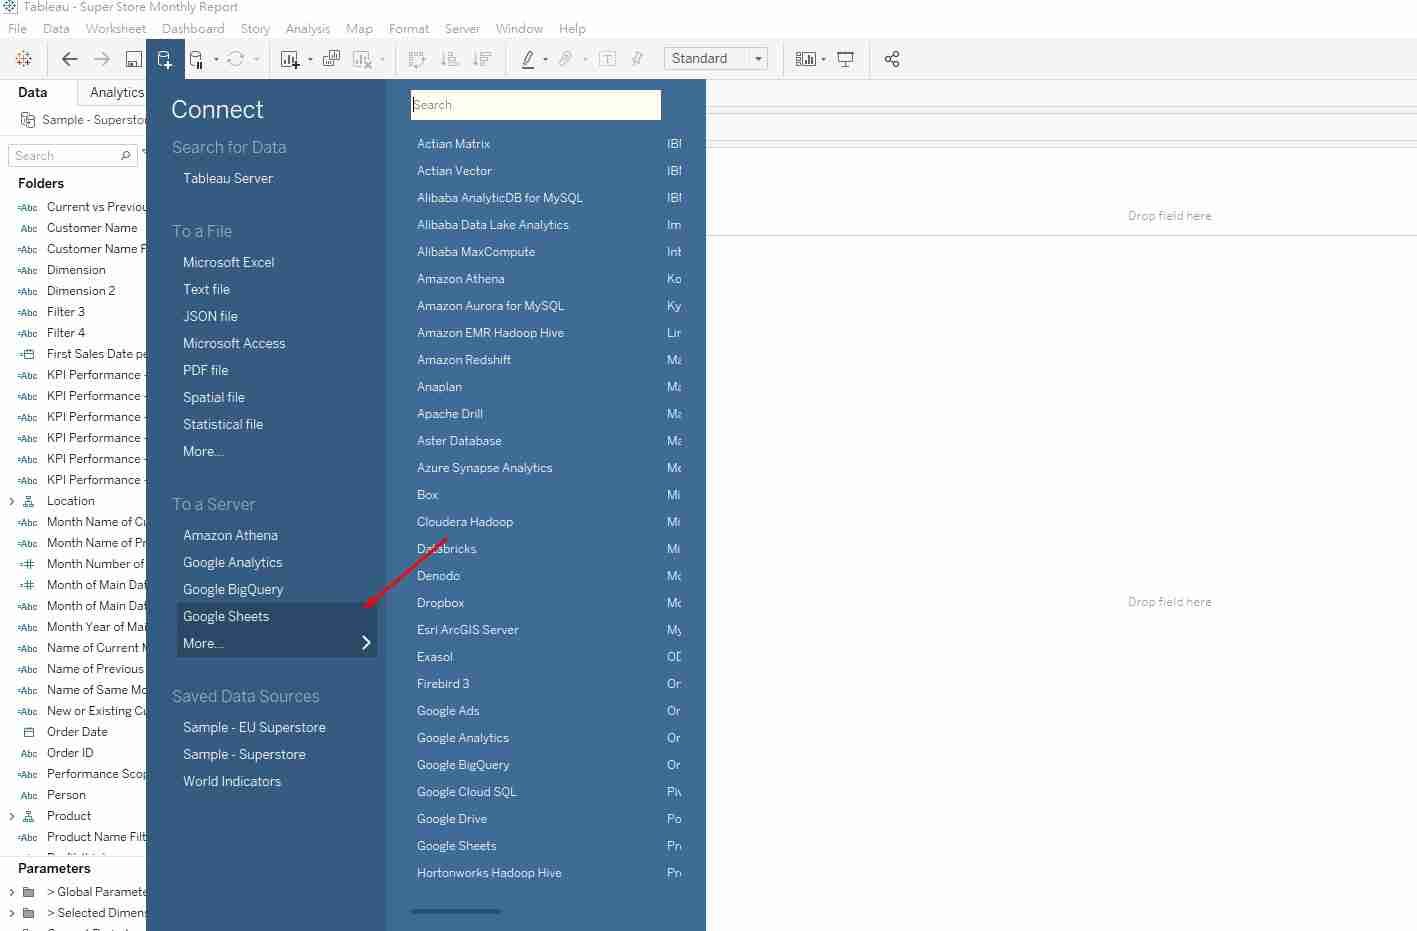
Task: Click the New Data Source icon
Action: point(165,59)
